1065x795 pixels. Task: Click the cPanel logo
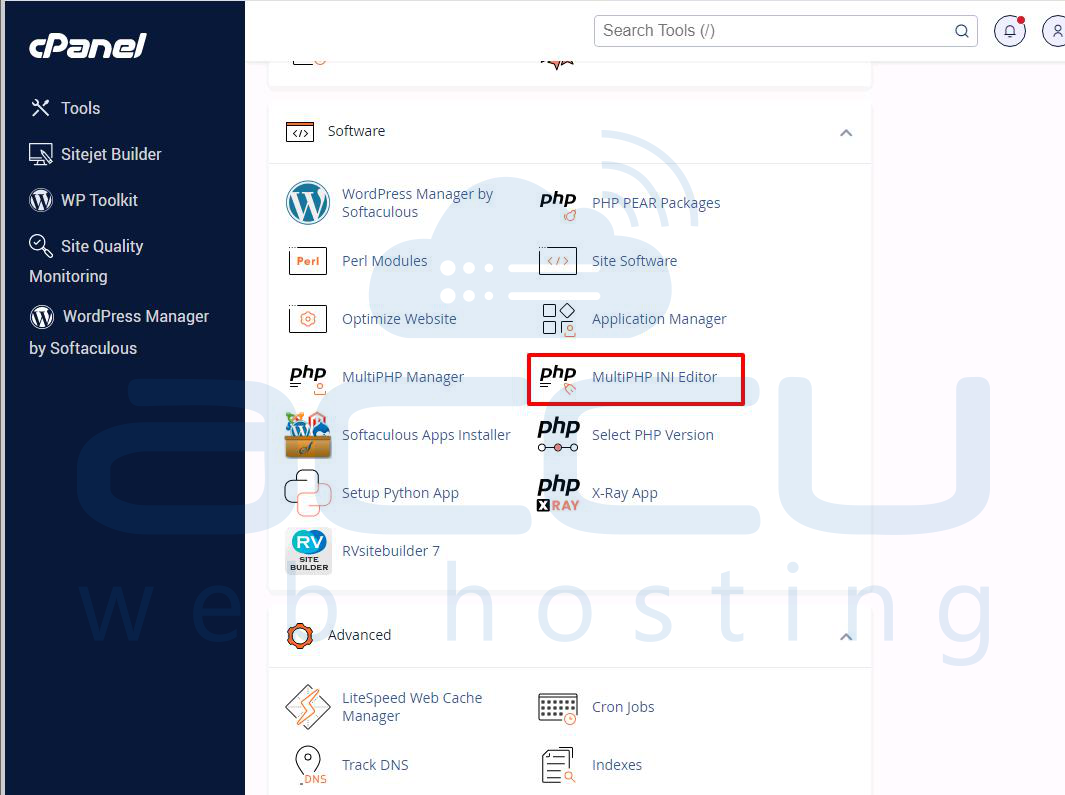pyautogui.click(x=87, y=46)
